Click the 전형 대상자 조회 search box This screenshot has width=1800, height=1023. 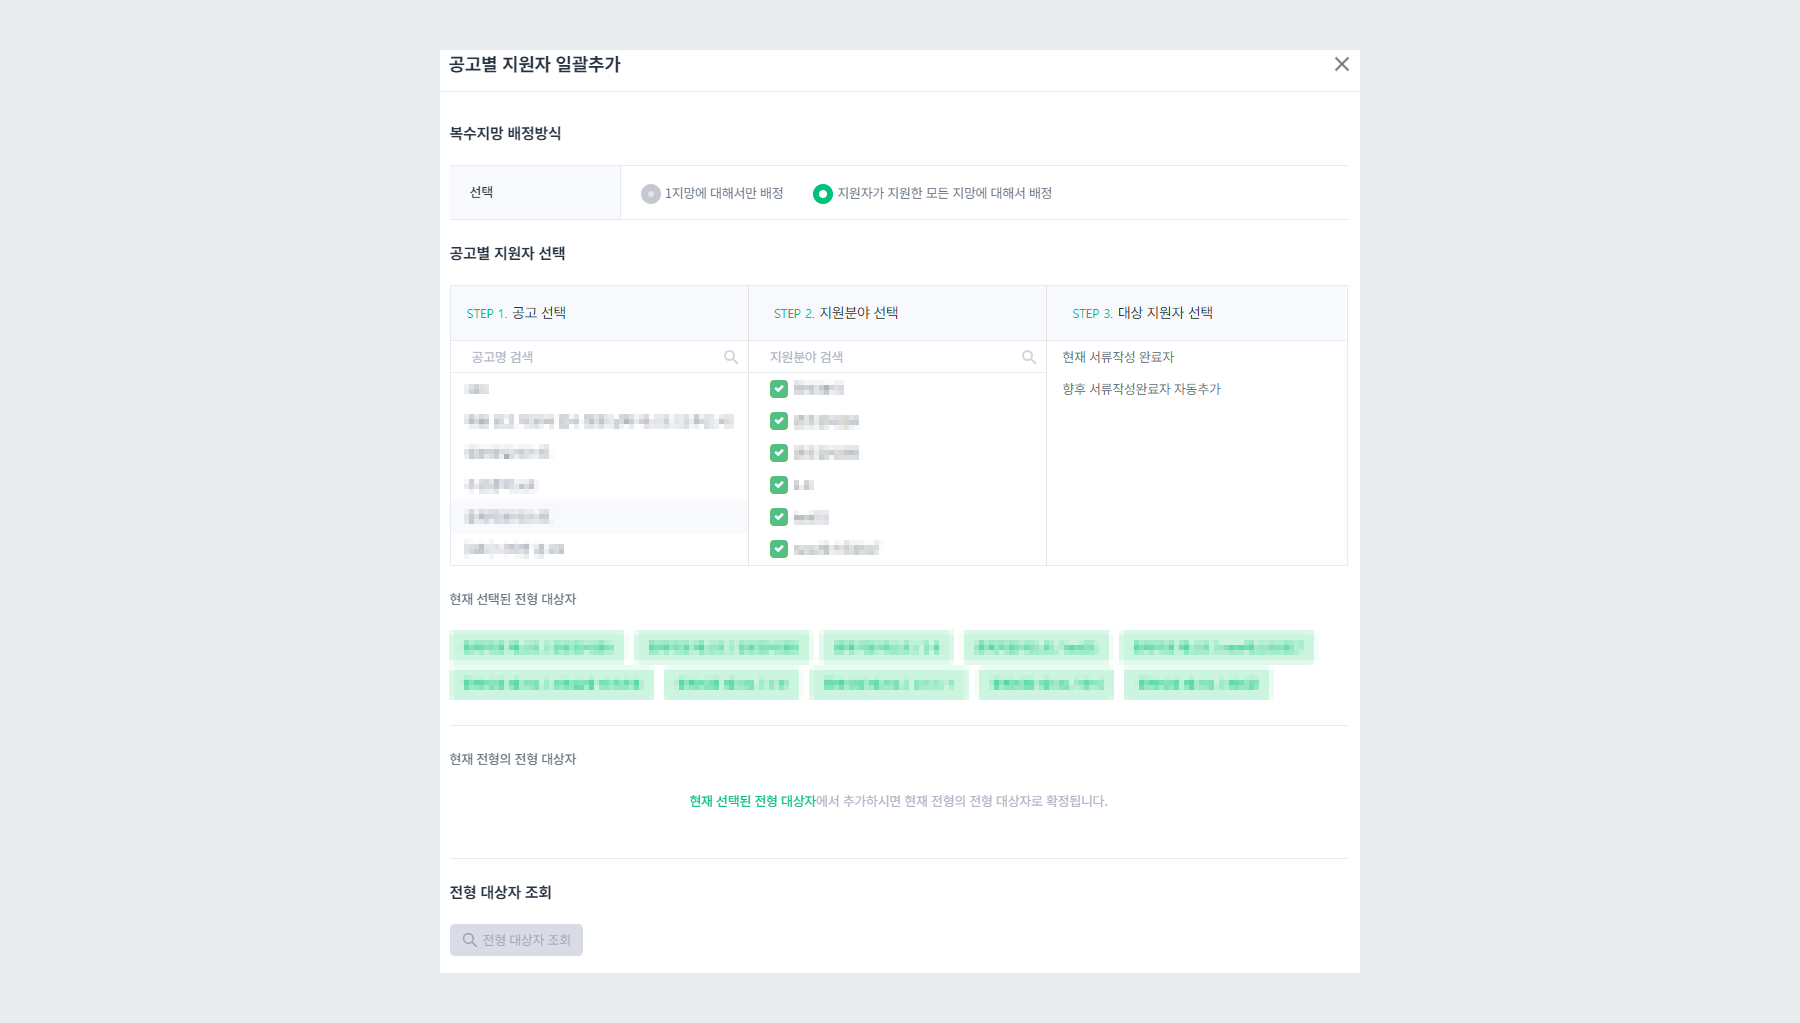516,939
